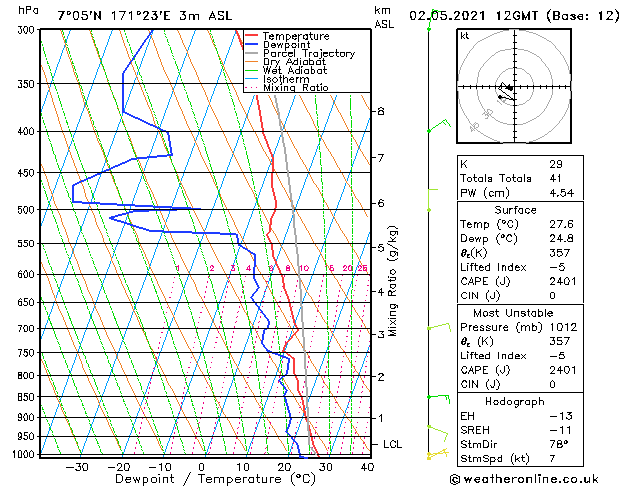Click the '550' pressure level label
The width and height of the screenshot is (629, 486).
coord(28,243)
